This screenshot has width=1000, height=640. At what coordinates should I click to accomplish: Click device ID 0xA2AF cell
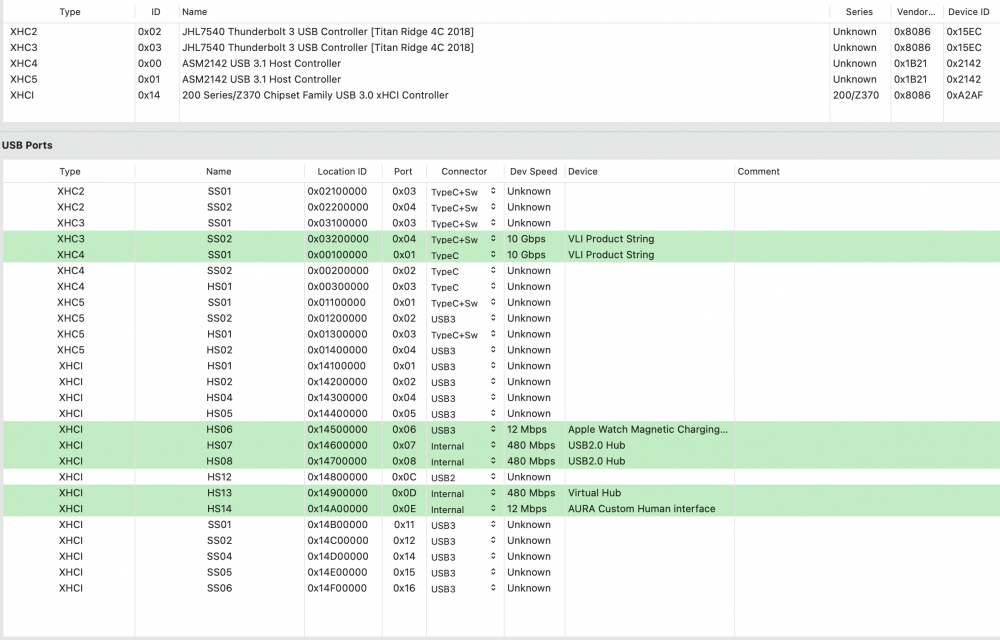pos(964,95)
